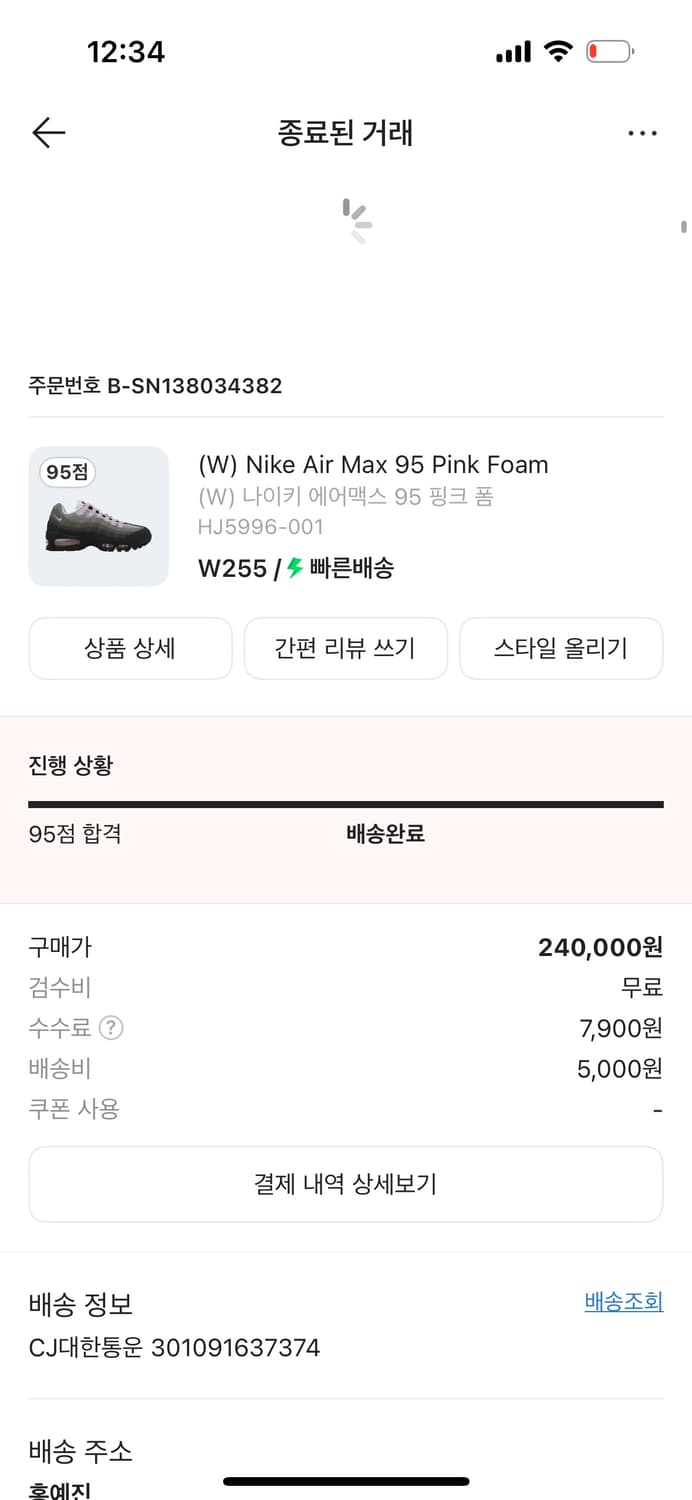Open 결제 내역 상세보기 payment details
The image size is (692, 1500).
coord(345,1184)
